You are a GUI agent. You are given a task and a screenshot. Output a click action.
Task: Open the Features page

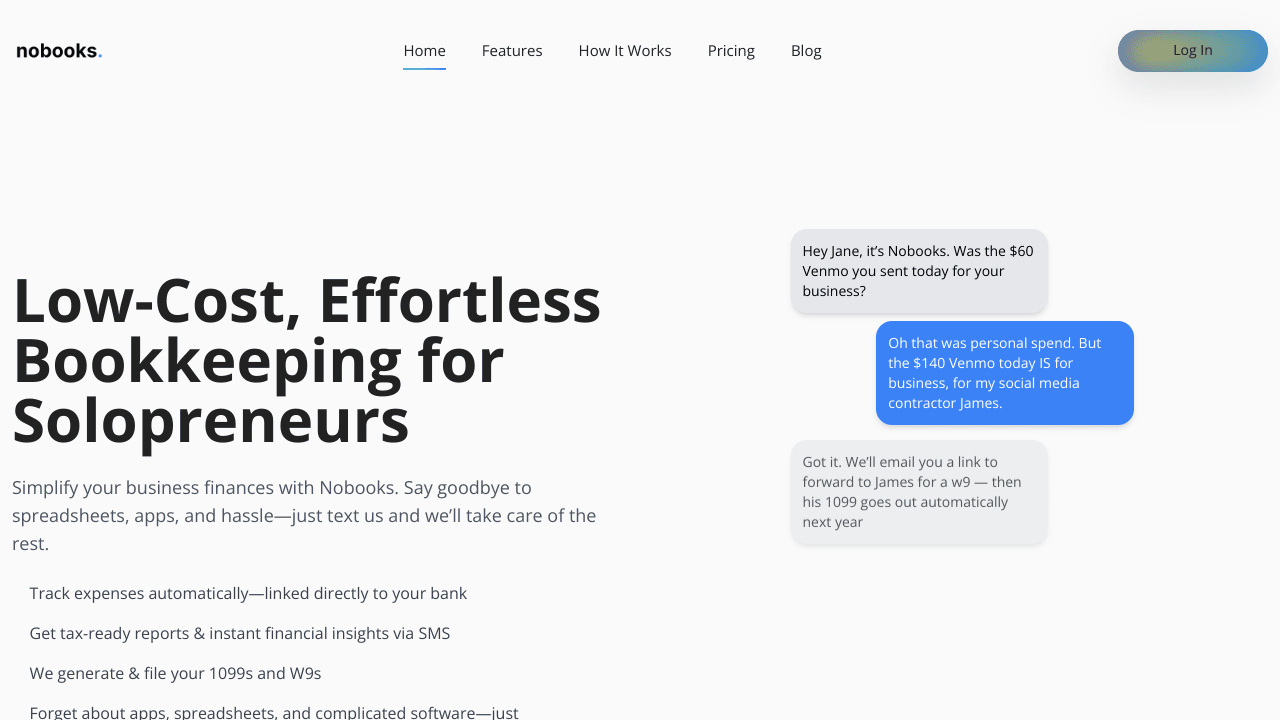512,51
